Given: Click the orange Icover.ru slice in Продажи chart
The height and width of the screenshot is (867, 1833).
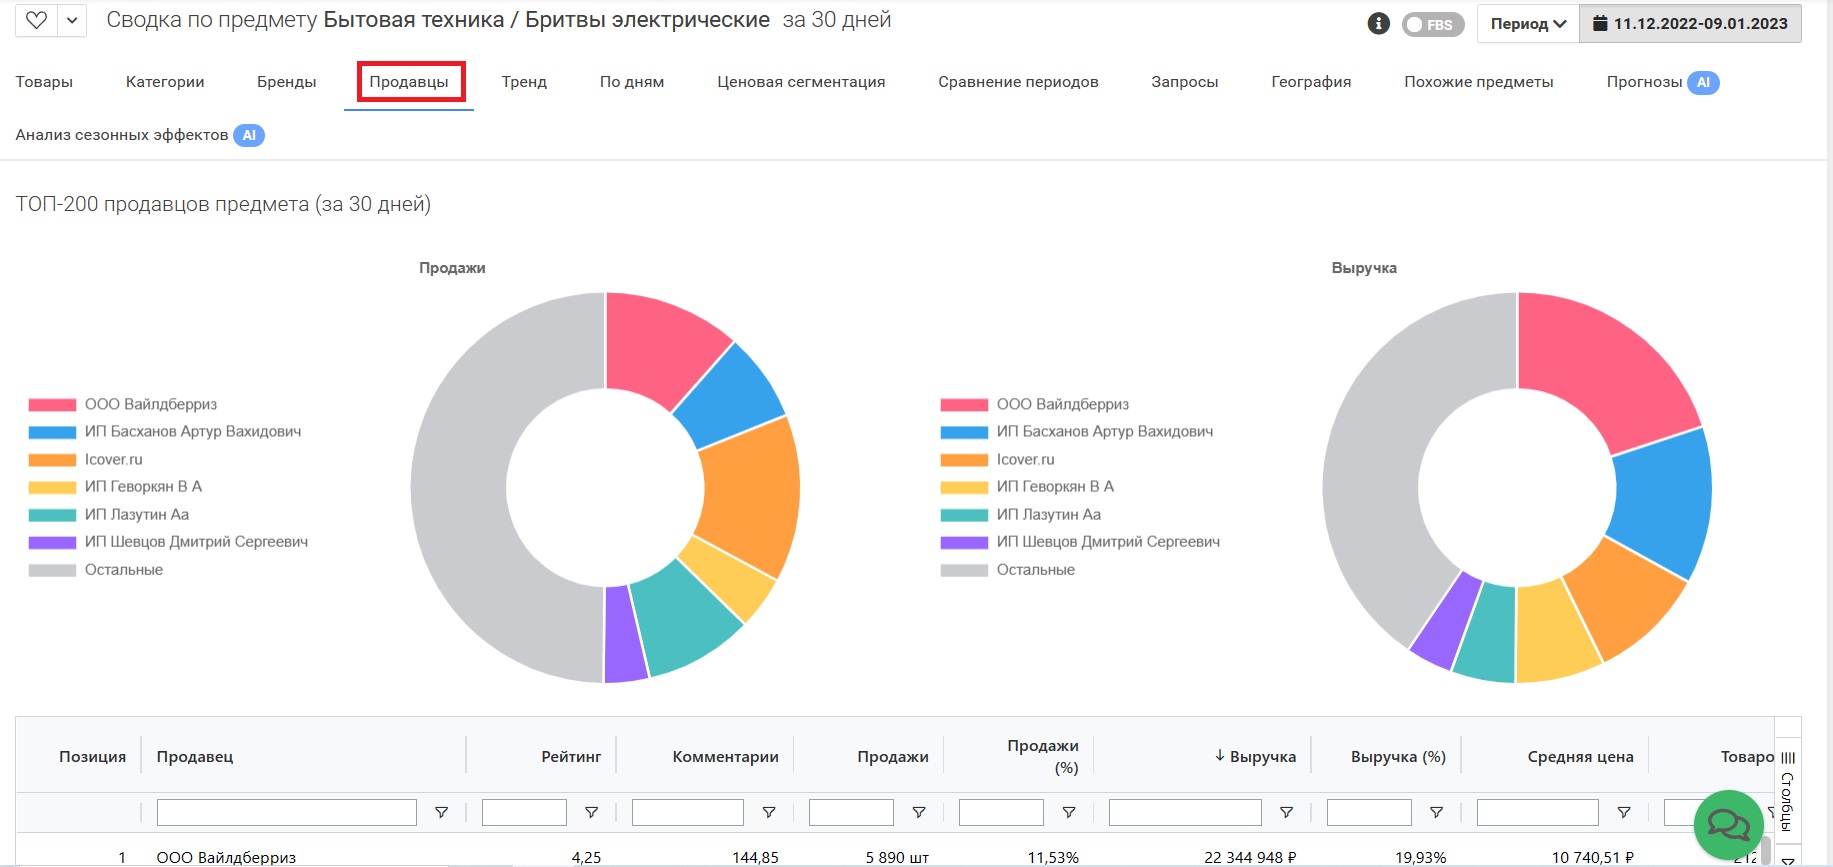Looking at the screenshot, I should coord(750,495).
